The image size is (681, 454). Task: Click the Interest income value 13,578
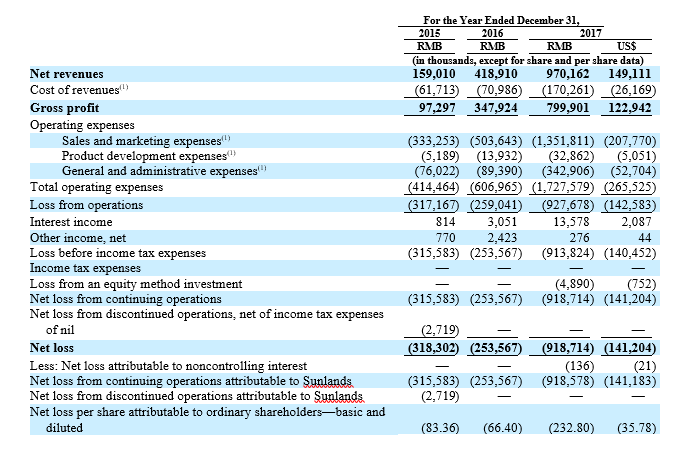[571, 222]
